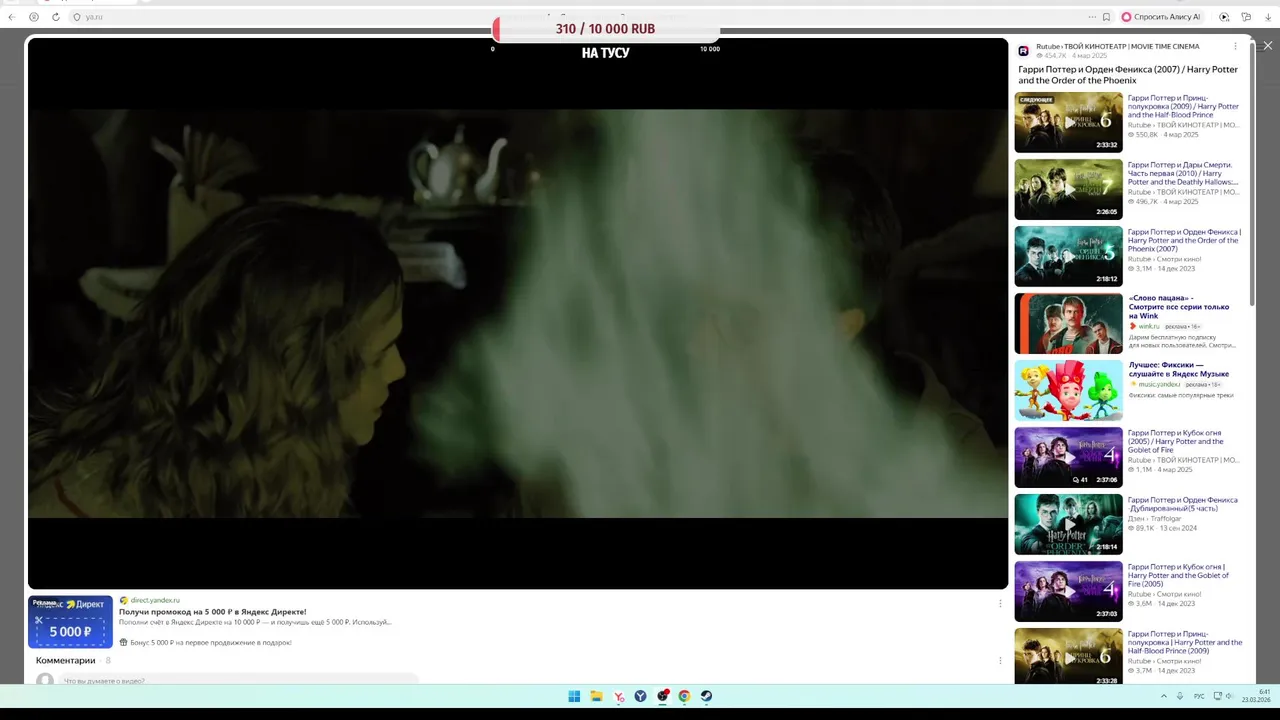Open the three-dot menu of the Direct ad

[x=1000, y=603]
